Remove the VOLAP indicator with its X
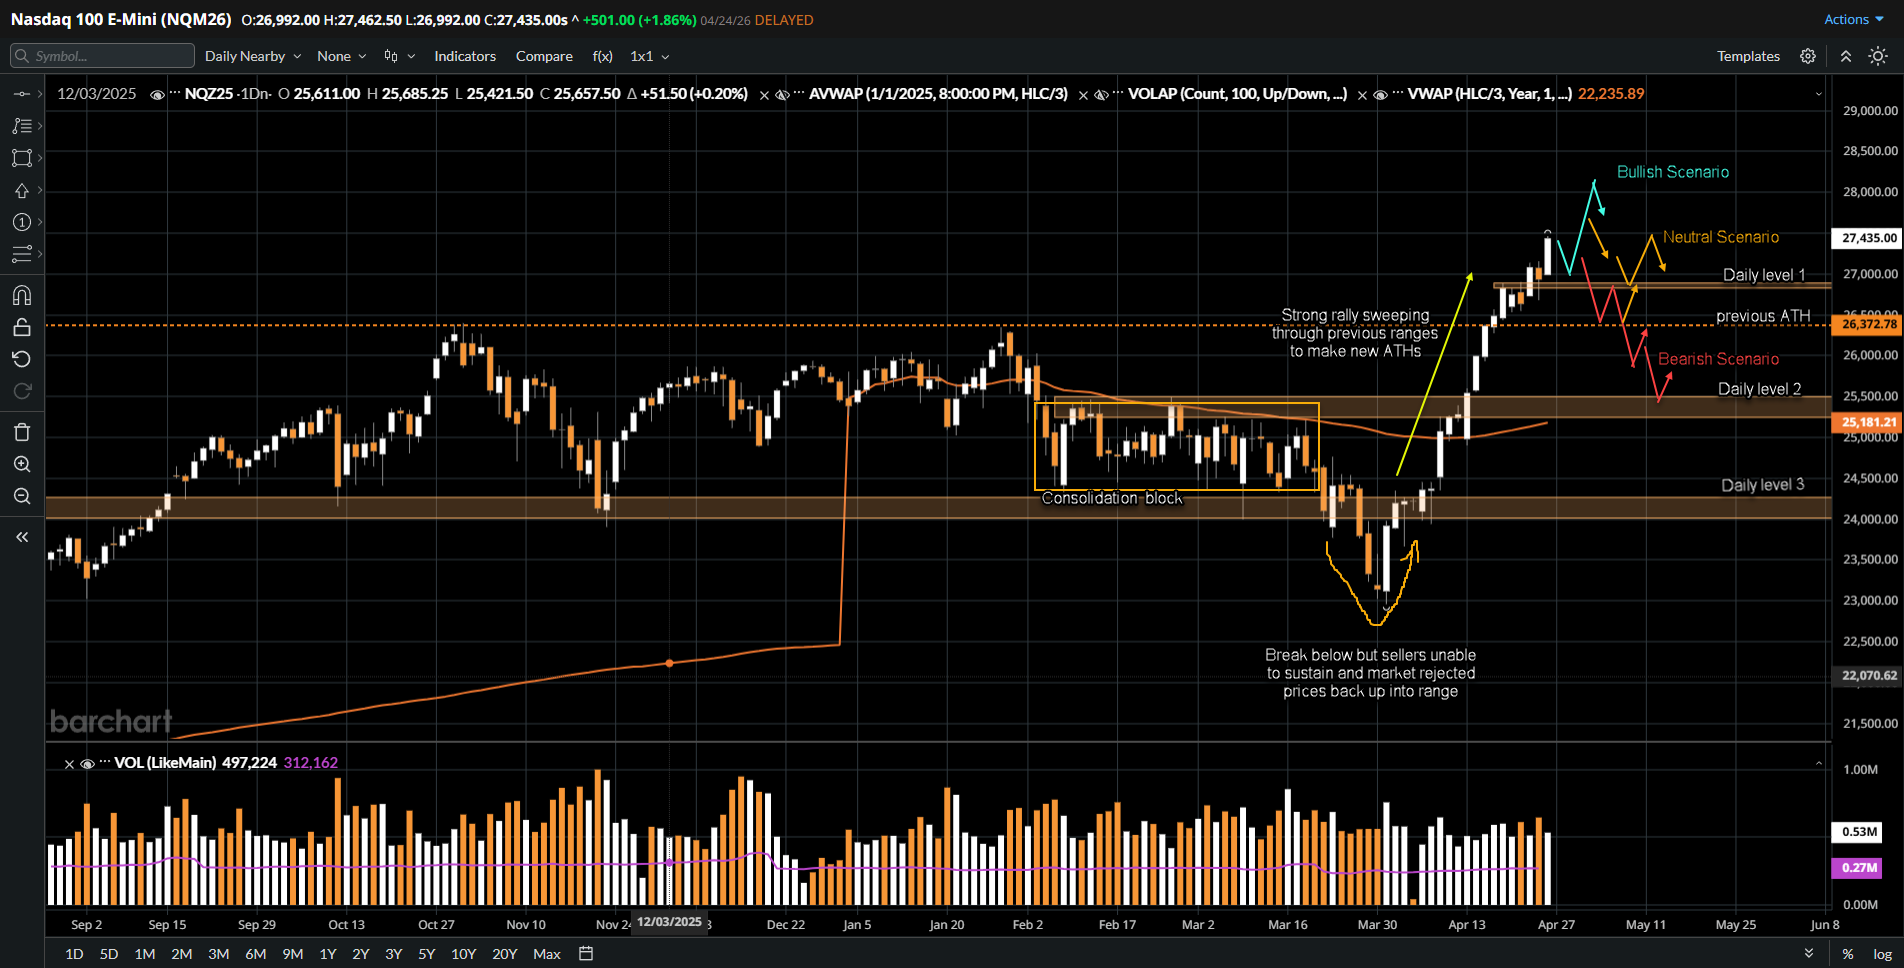 point(1083,95)
